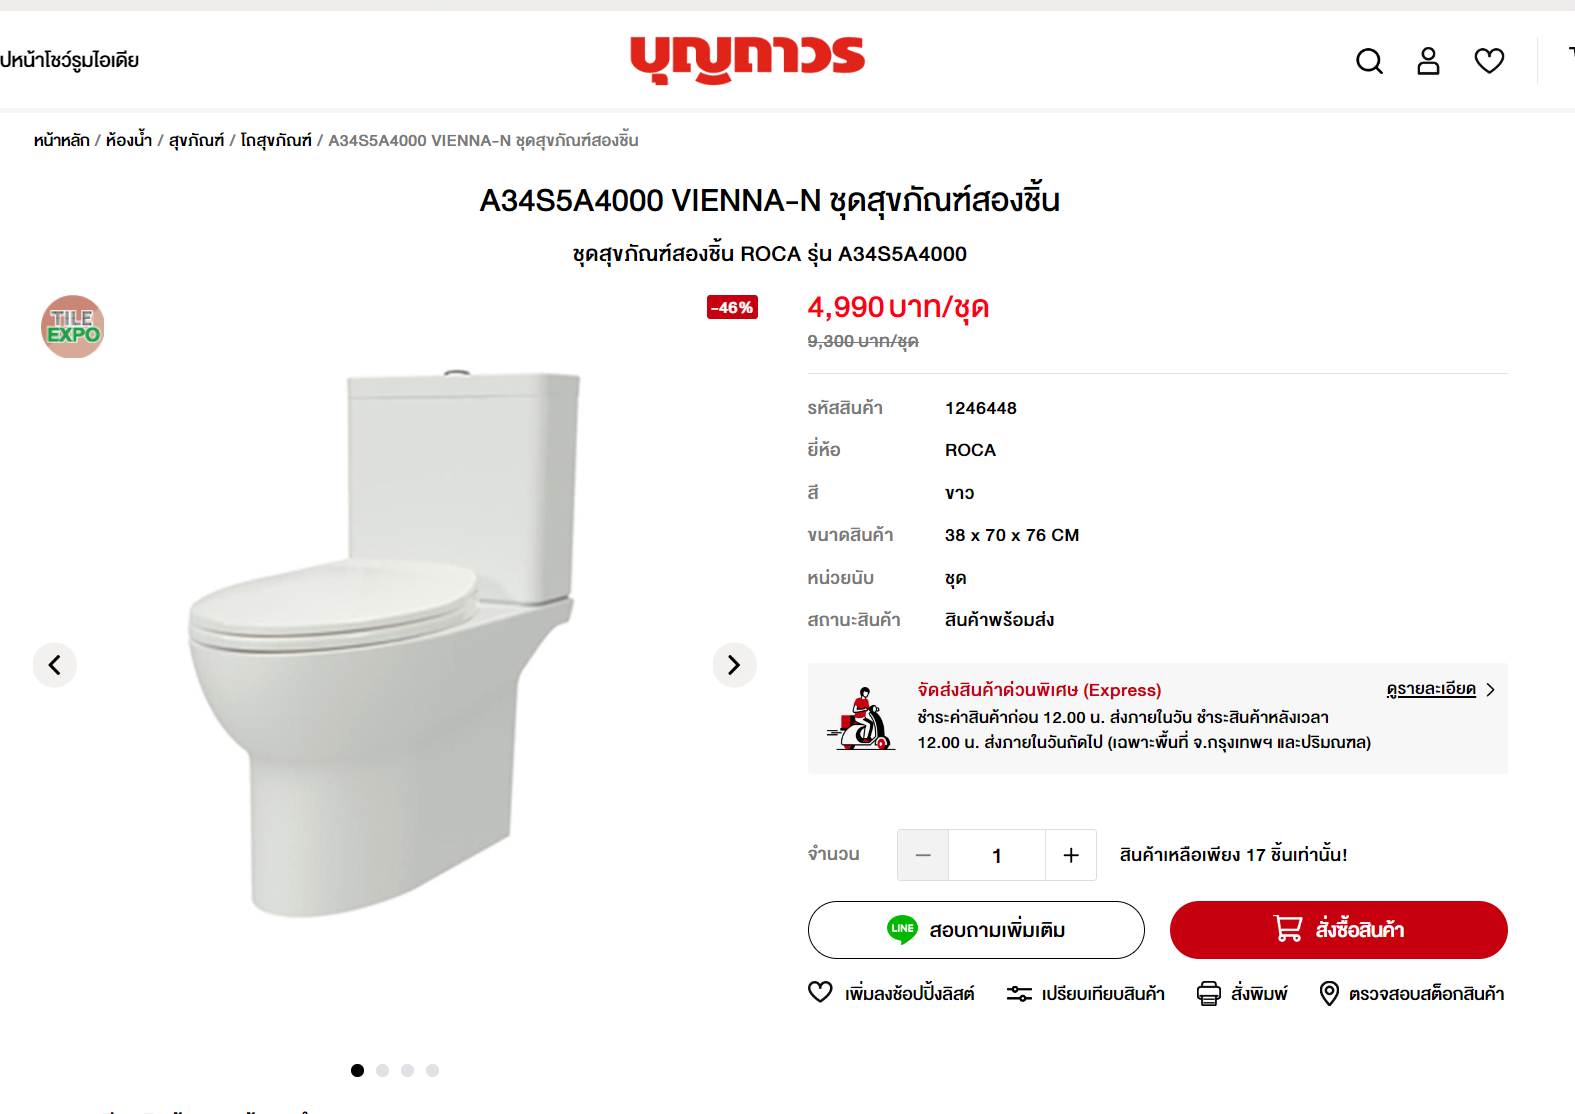1575x1114 pixels.
Task: Increase quantity with plus button
Action: click(1071, 855)
